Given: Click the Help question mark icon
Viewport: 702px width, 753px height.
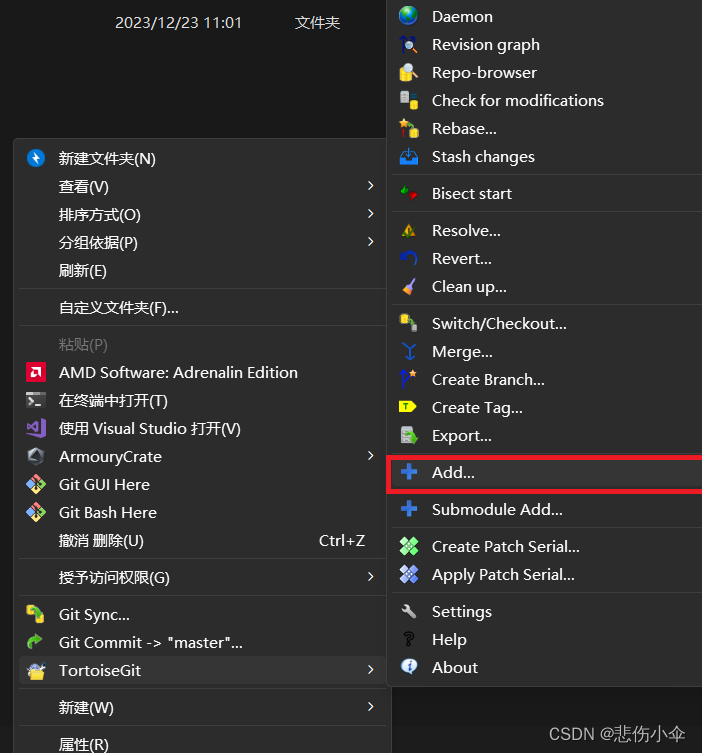Looking at the screenshot, I should pos(409,639).
